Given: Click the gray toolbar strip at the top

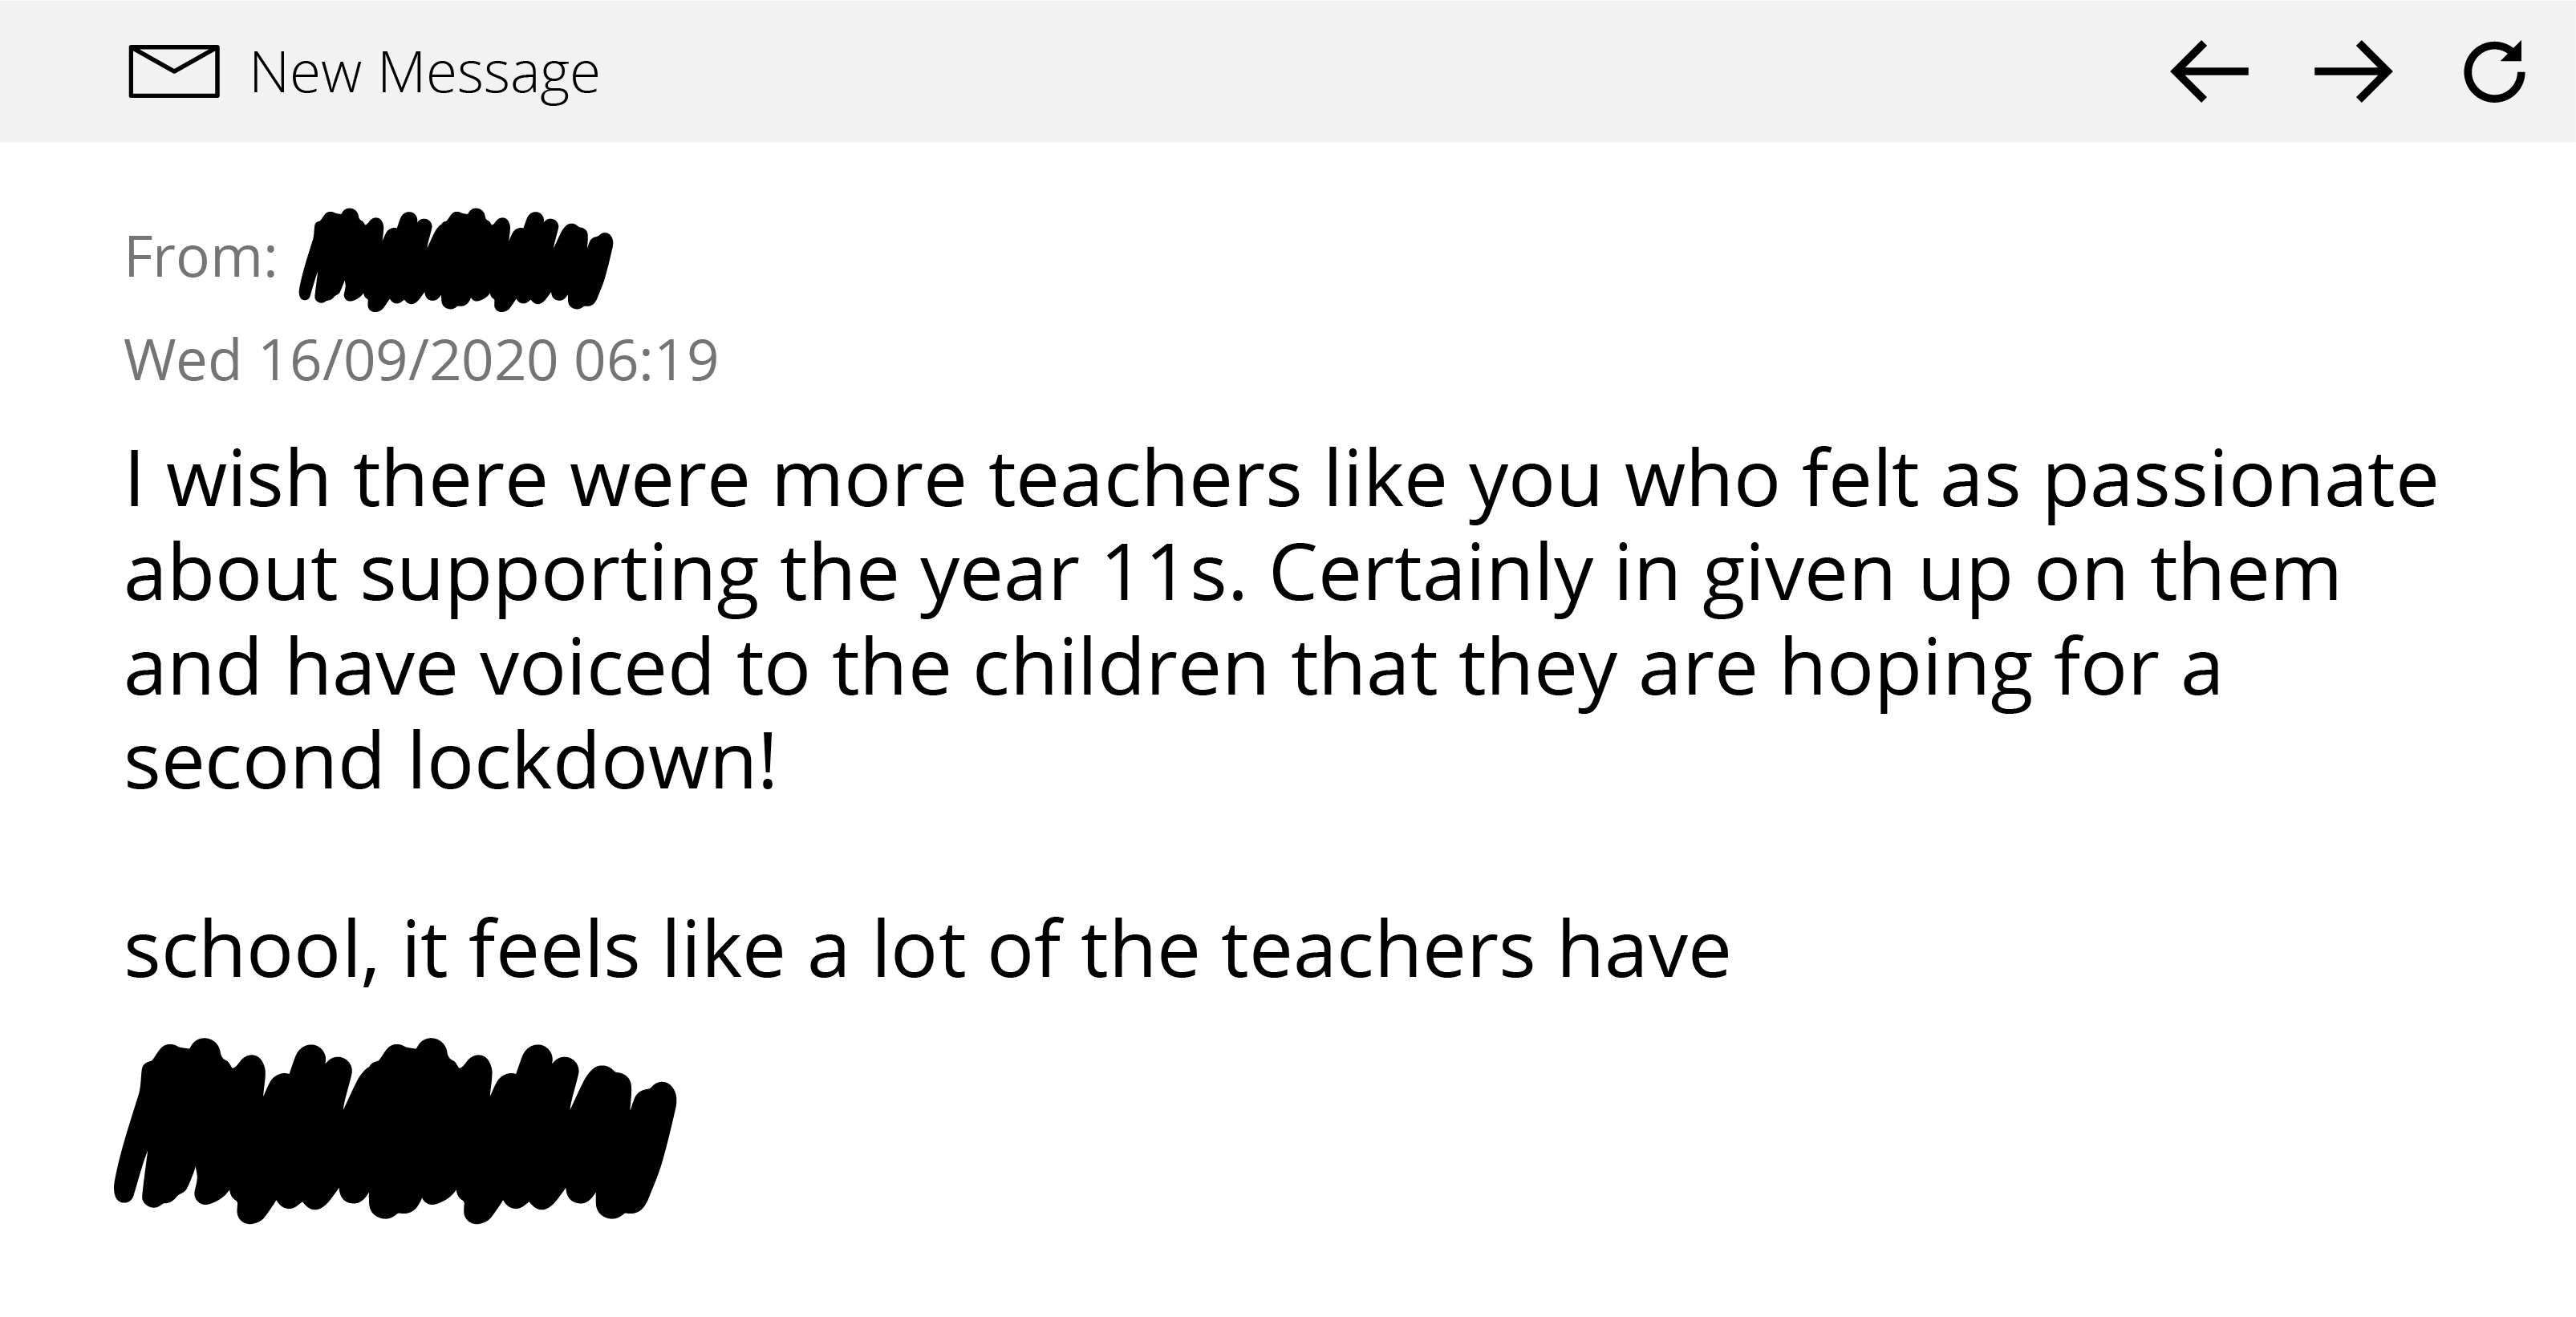Looking at the screenshot, I should click(x=1288, y=72).
